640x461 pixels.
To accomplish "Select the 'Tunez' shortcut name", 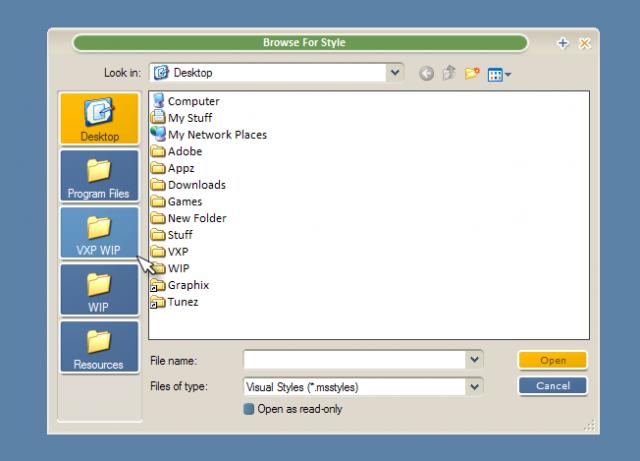I will [183, 302].
